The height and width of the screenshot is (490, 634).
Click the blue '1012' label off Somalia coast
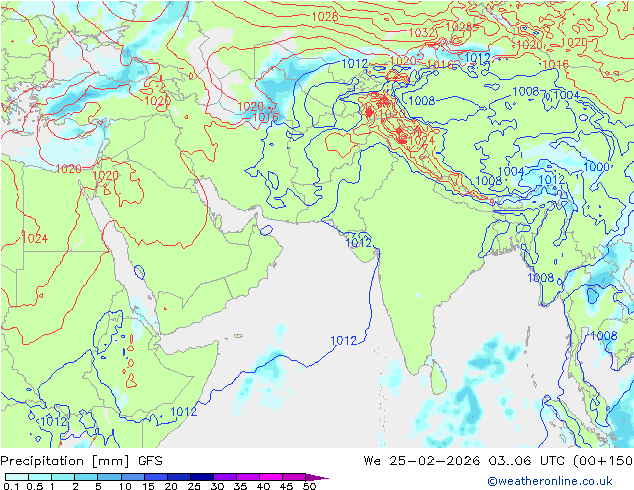(184, 412)
